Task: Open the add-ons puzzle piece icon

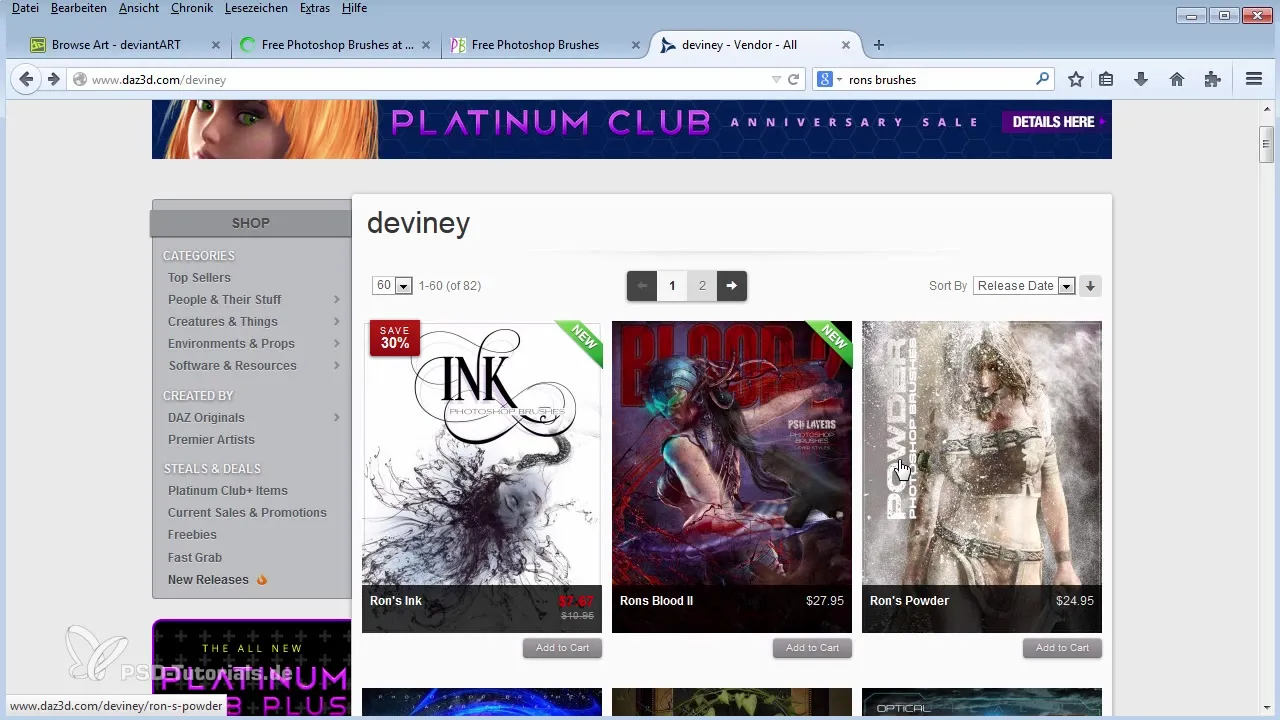Action: click(1213, 79)
